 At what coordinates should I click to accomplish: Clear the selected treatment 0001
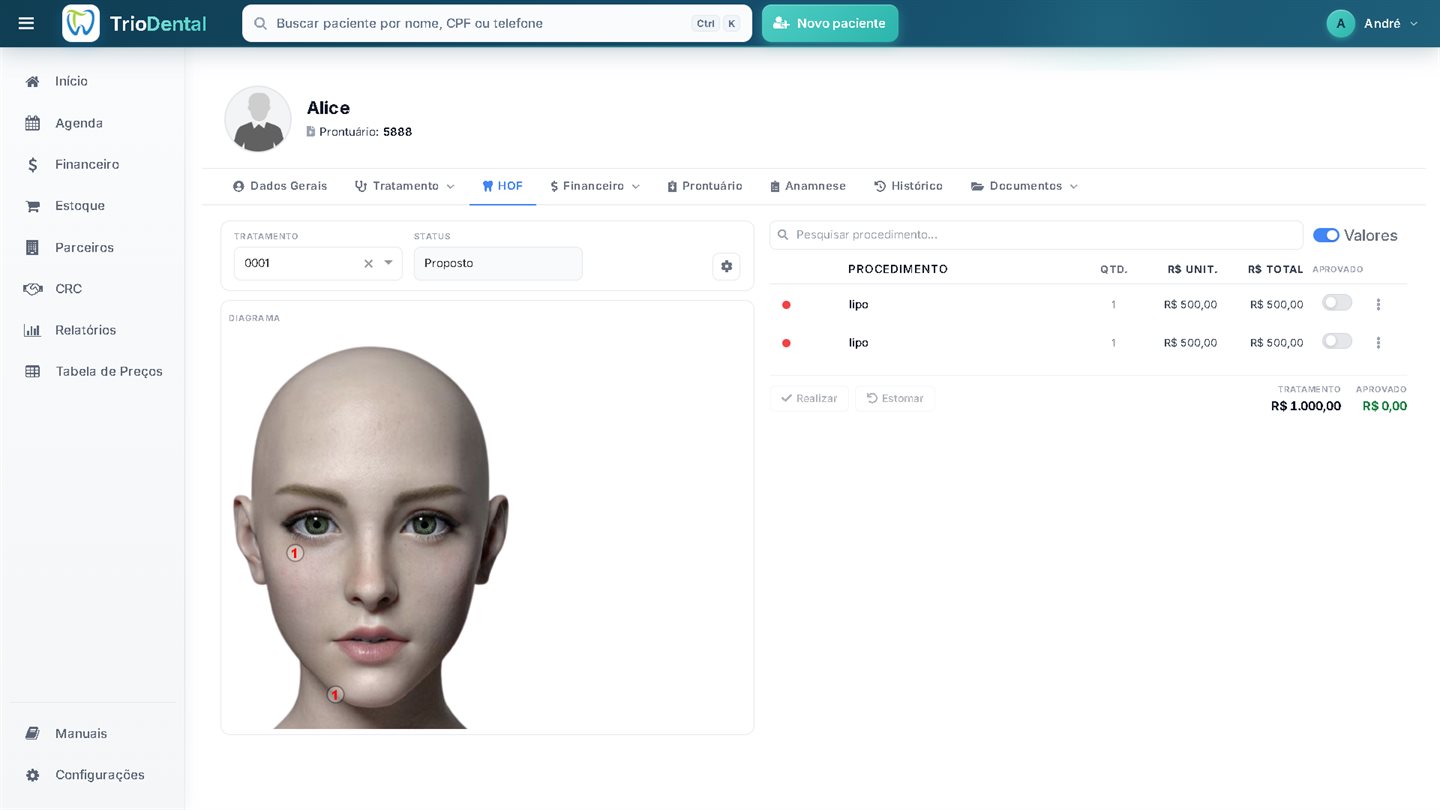[368, 264]
